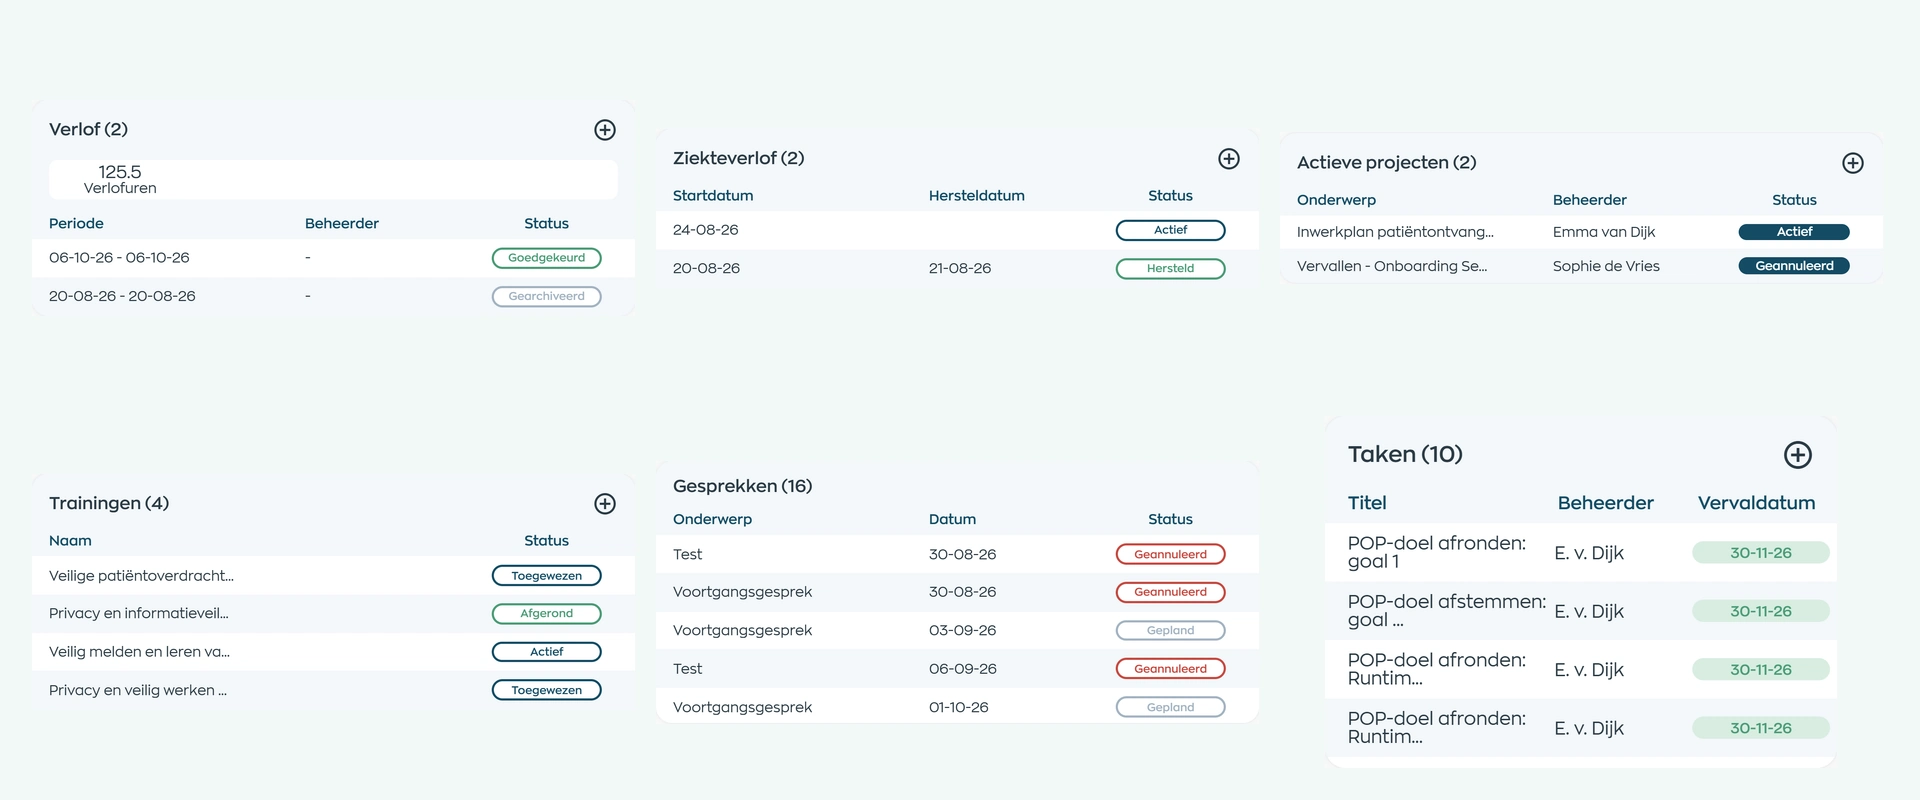The image size is (1920, 800).
Task: Open training Veilig melden en leren va...
Action: point(333,652)
